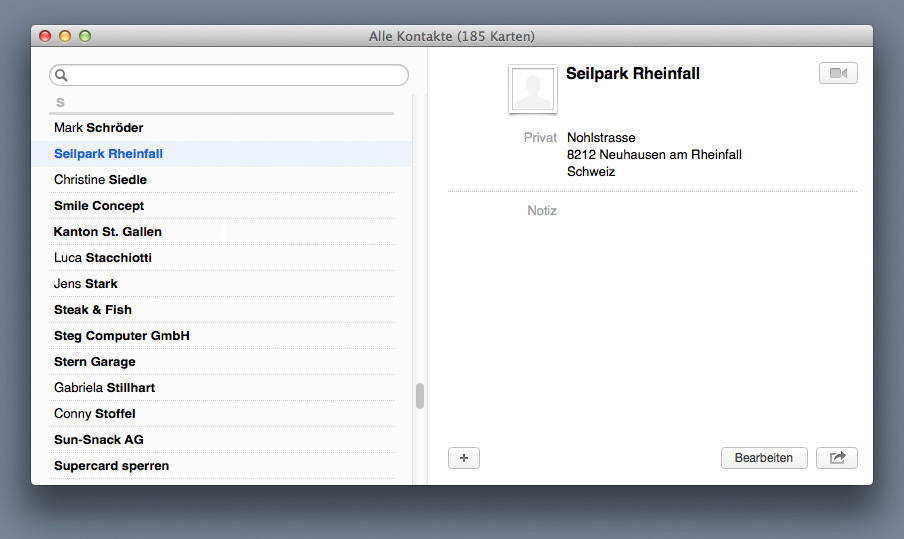The image size is (904, 539).
Task: Start a FaceTime video call
Action: (x=838, y=73)
